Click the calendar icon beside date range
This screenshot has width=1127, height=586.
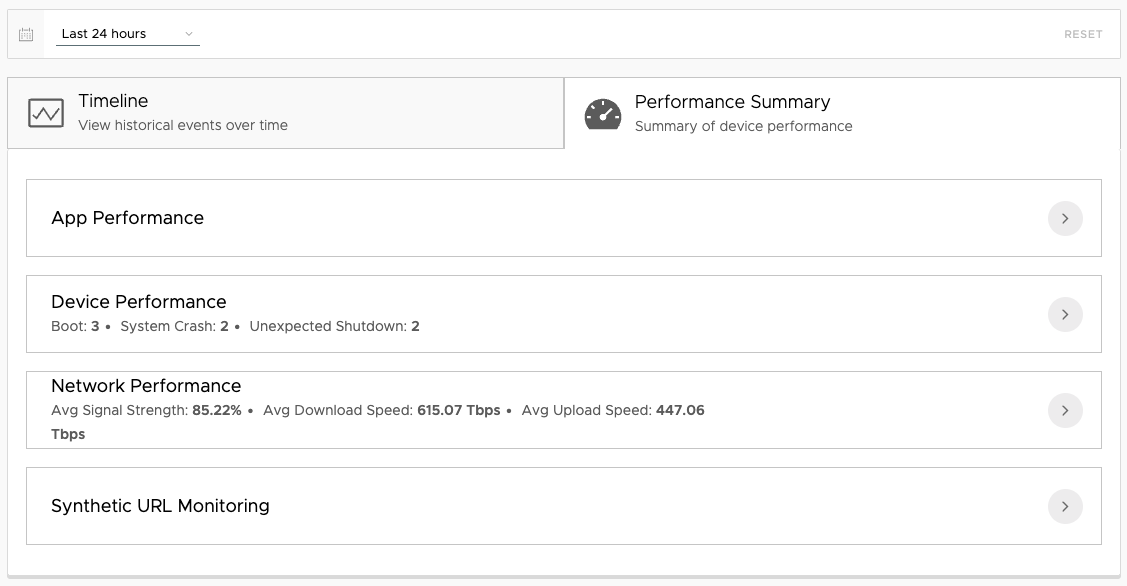(x=26, y=34)
